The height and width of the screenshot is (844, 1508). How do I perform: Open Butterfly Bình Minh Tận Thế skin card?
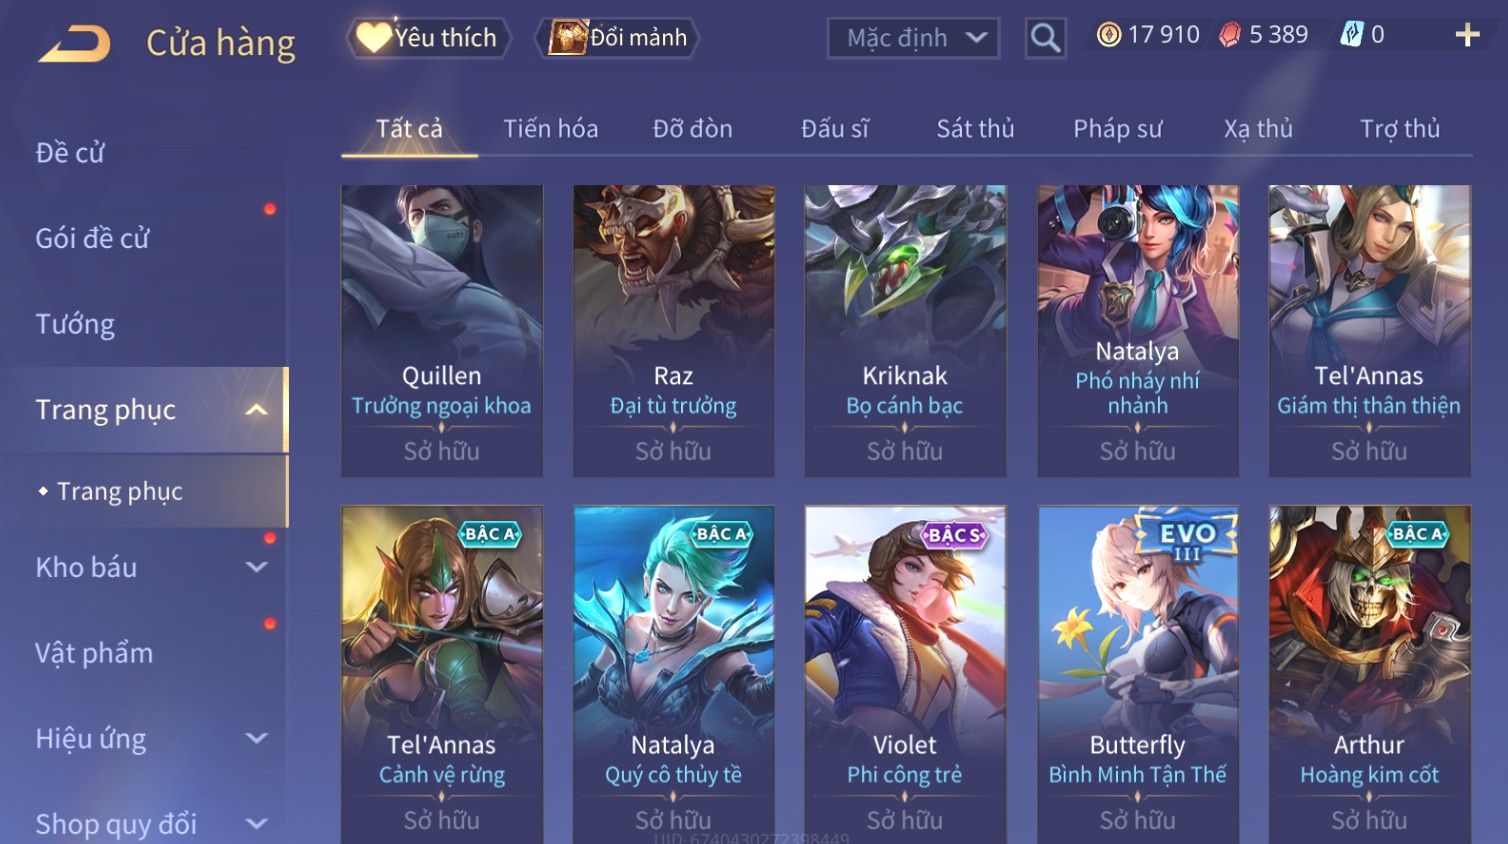1137,674
